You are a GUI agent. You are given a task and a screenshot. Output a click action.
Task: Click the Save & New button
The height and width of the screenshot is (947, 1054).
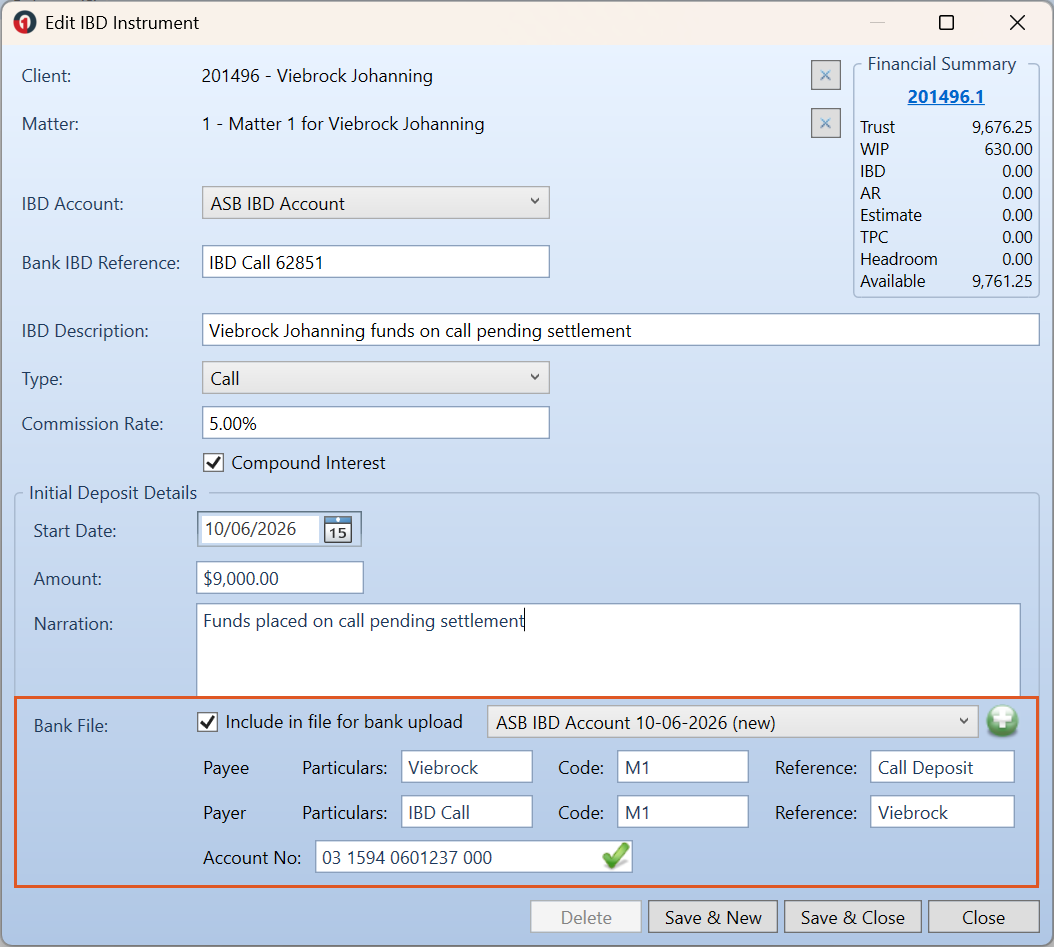pos(713,917)
